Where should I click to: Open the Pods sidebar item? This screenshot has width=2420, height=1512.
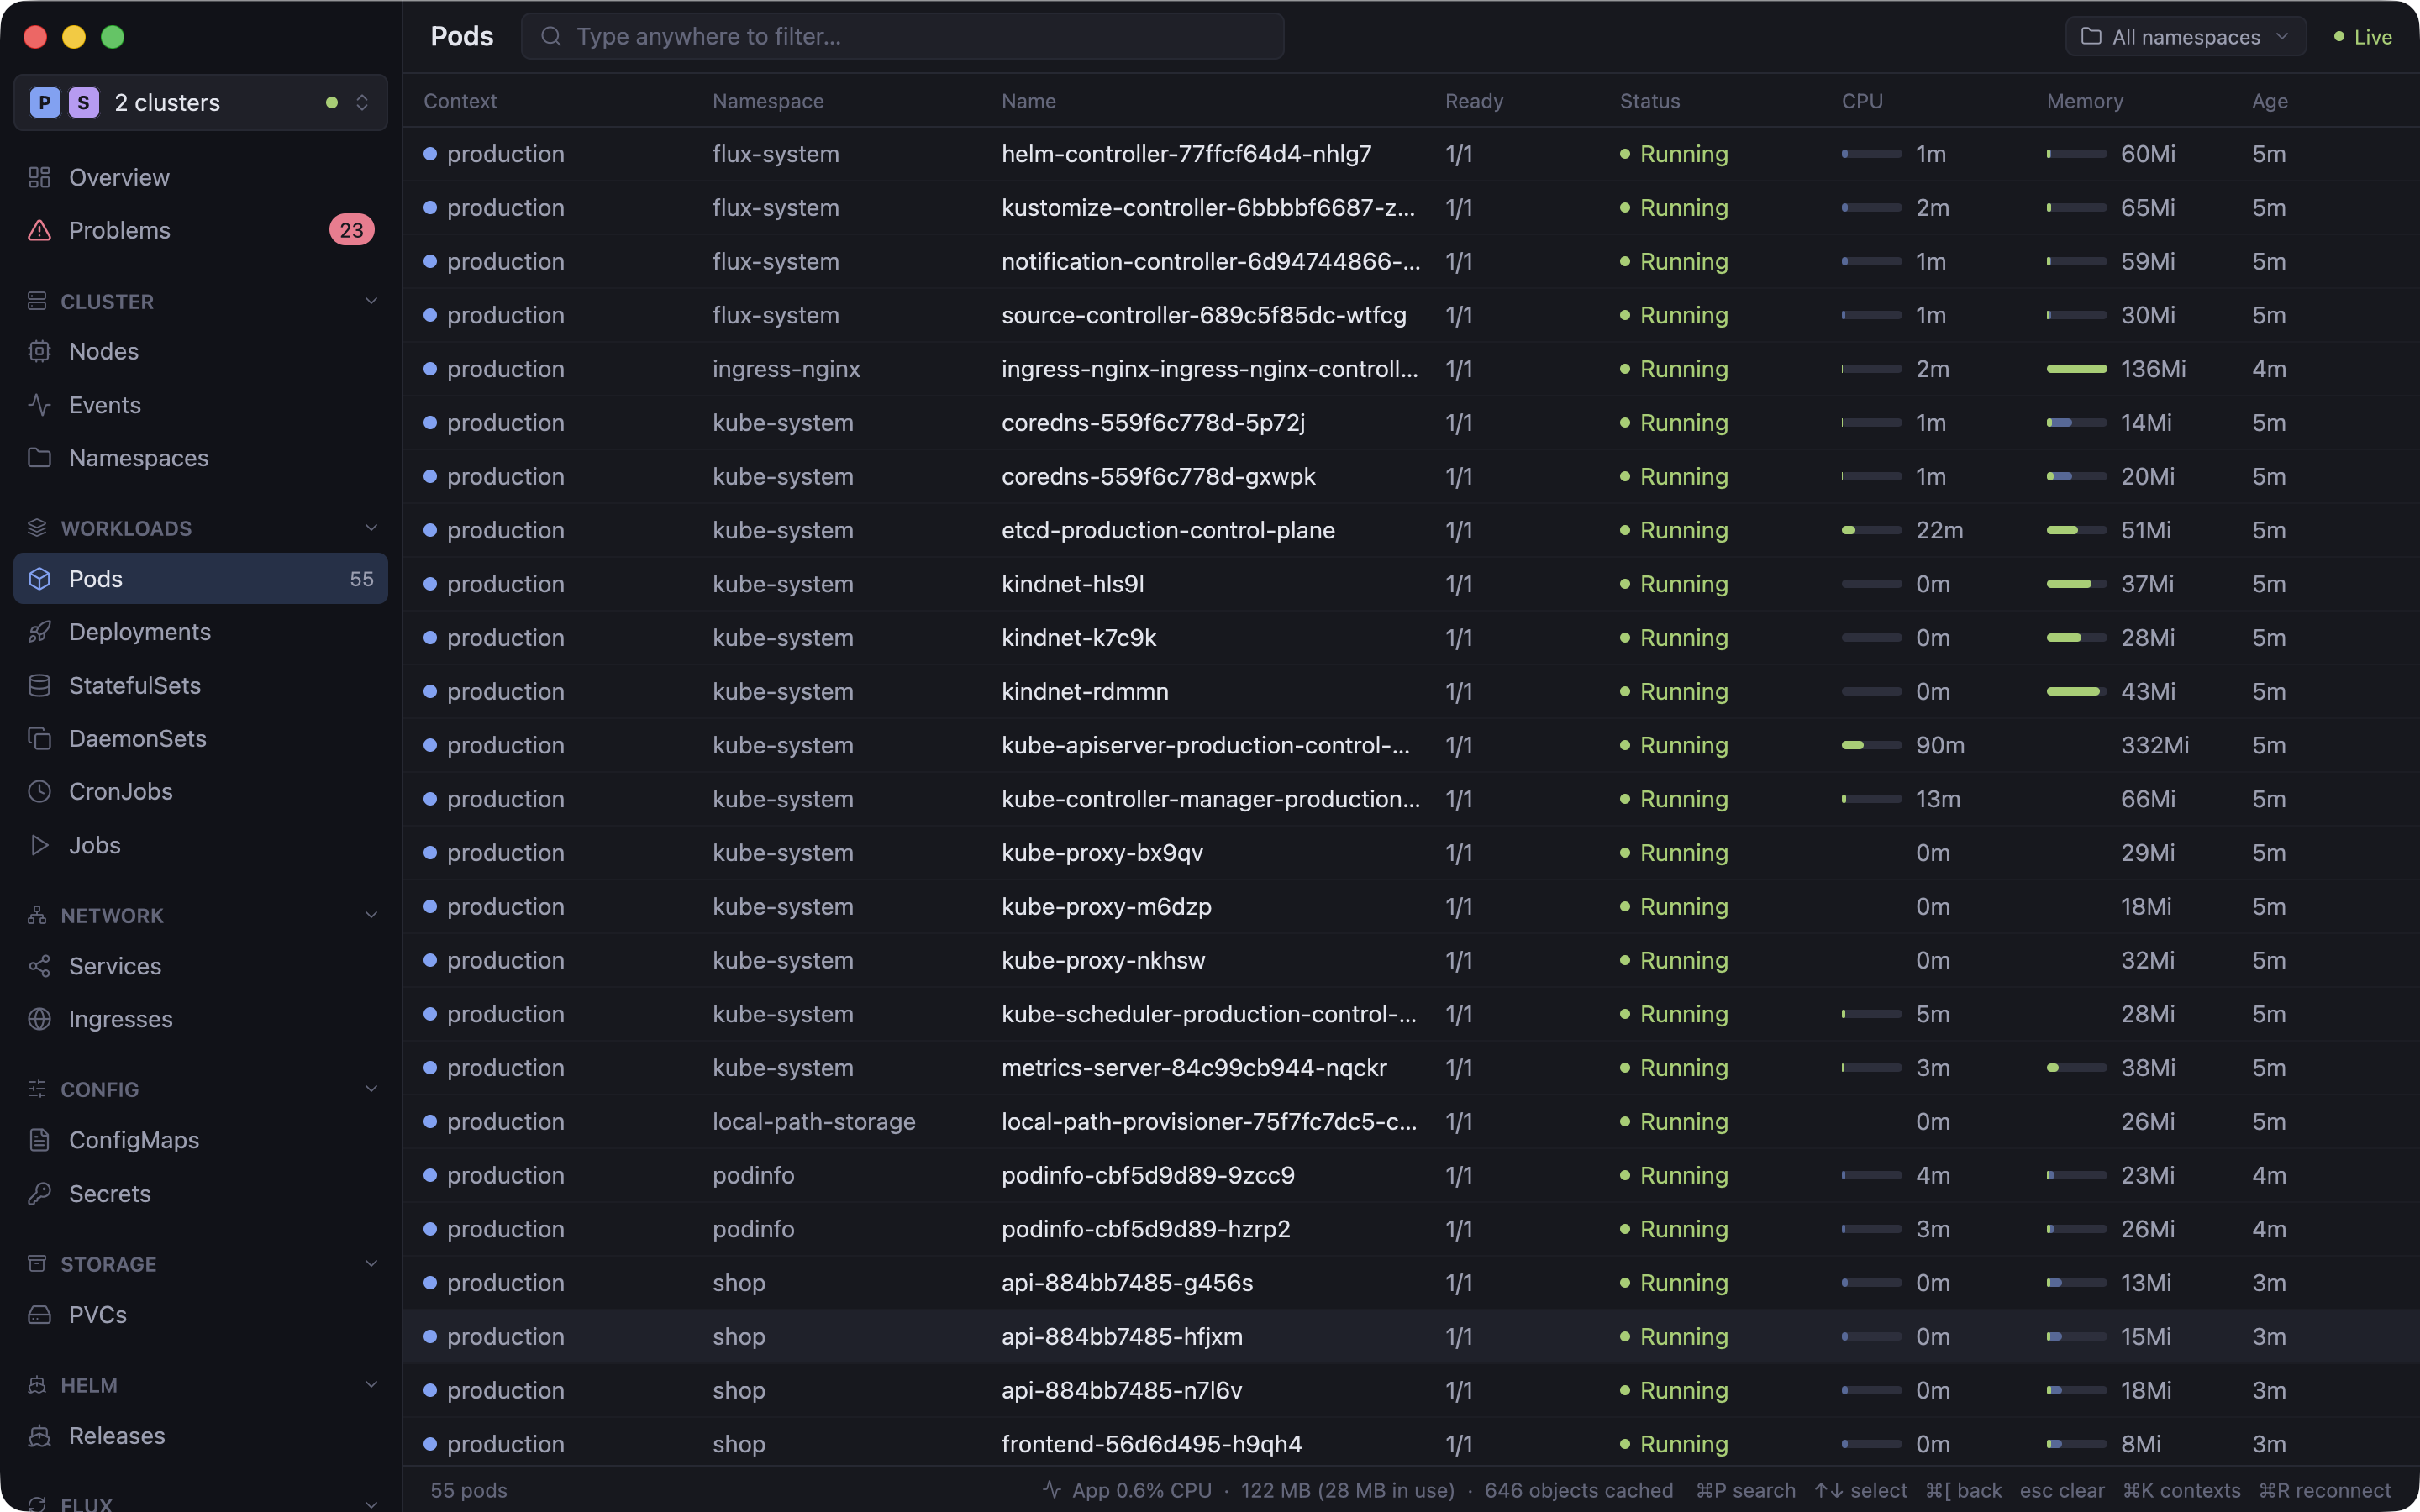pos(201,578)
